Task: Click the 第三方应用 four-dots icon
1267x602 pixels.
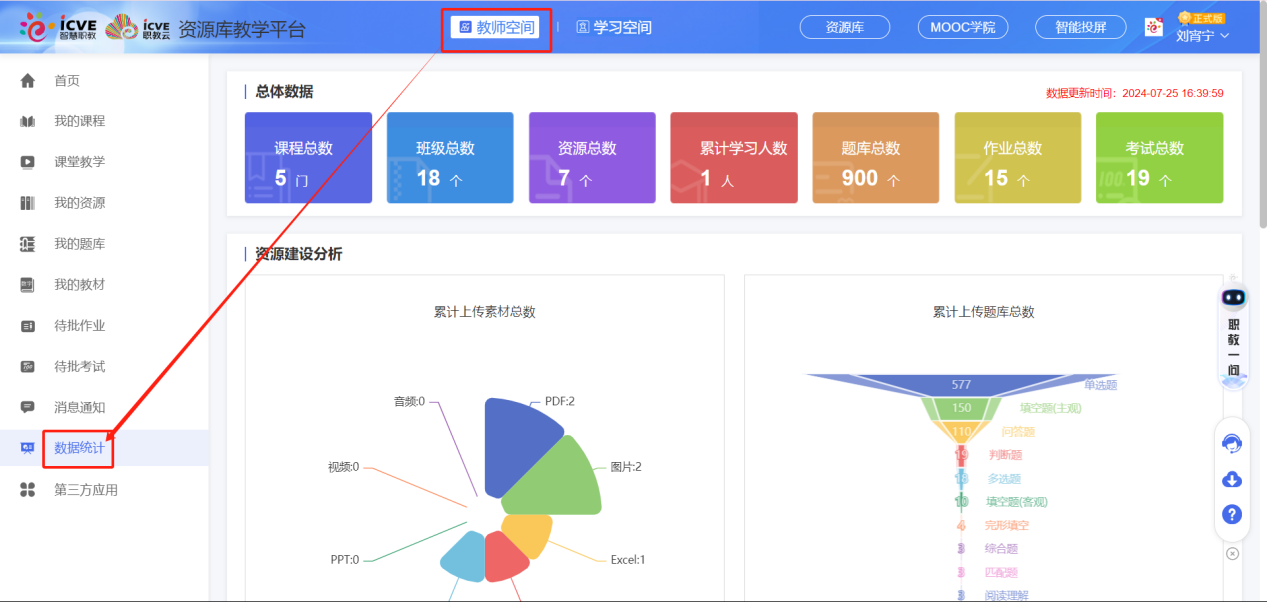Action: click(x=28, y=490)
